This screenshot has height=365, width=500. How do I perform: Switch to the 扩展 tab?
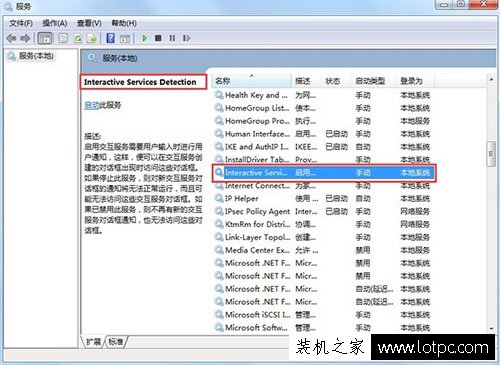tap(93, 342)
